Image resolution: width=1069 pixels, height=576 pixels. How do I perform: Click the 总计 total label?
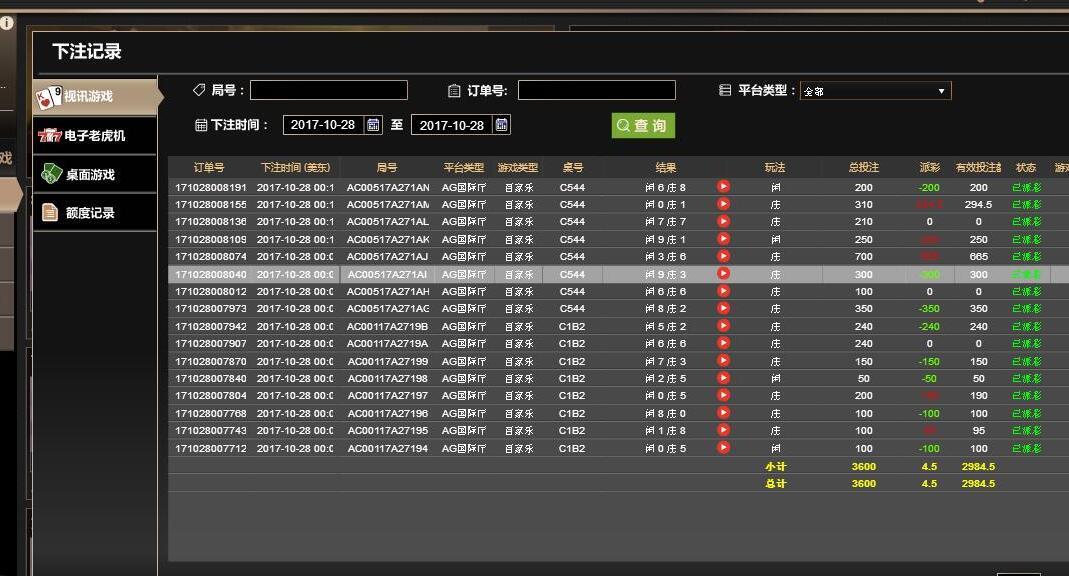pyautogui.click(x=775, y=483)
